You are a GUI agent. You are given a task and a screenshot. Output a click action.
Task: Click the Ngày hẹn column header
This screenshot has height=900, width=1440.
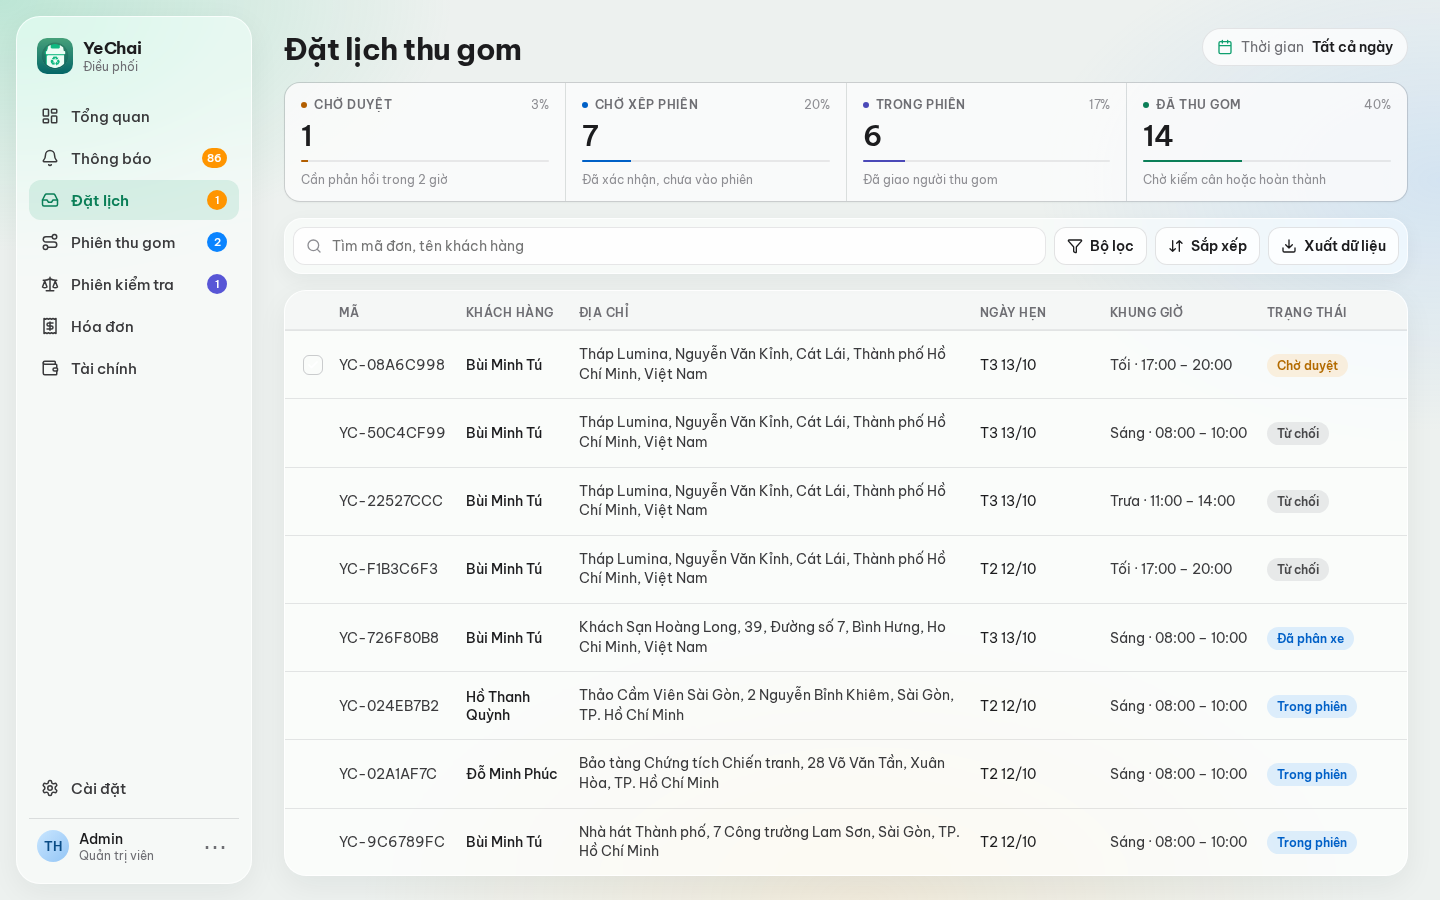(x=1013, y=312)
